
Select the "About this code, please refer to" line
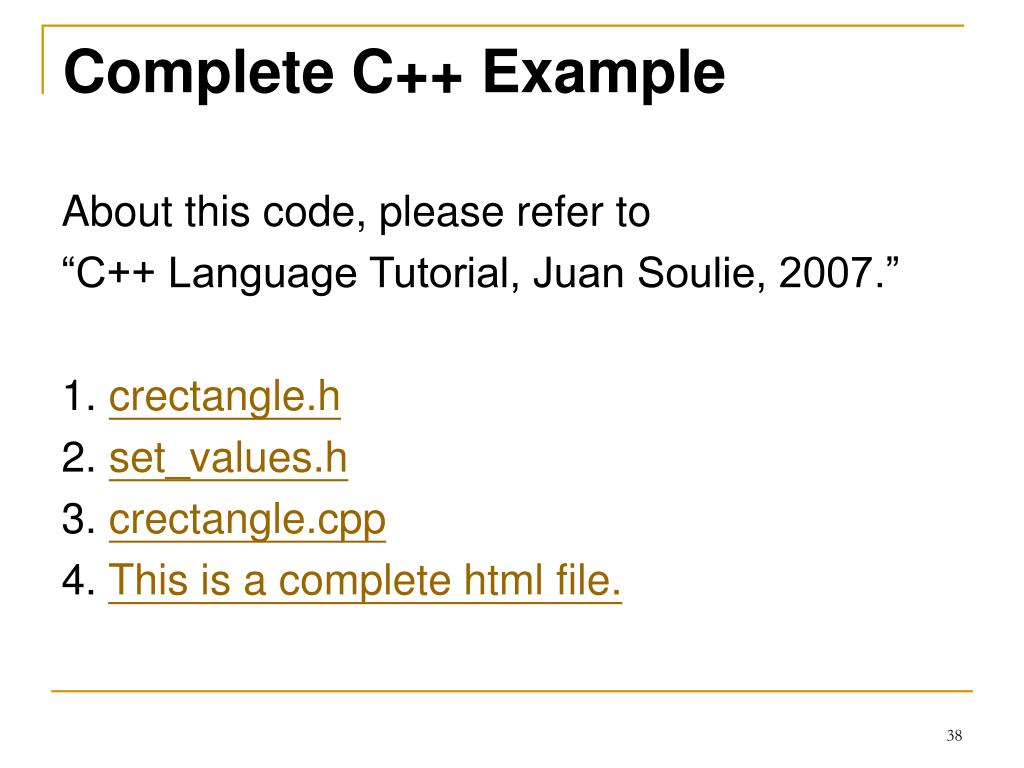tap(357, 212)
